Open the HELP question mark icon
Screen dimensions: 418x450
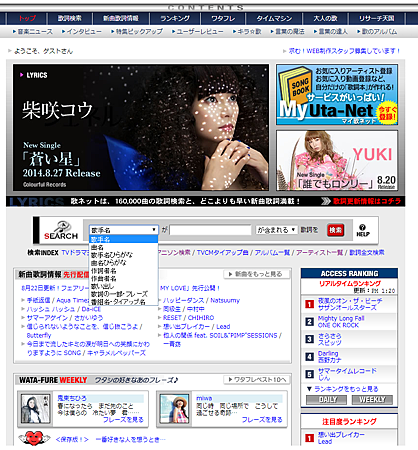pos(363,230)
